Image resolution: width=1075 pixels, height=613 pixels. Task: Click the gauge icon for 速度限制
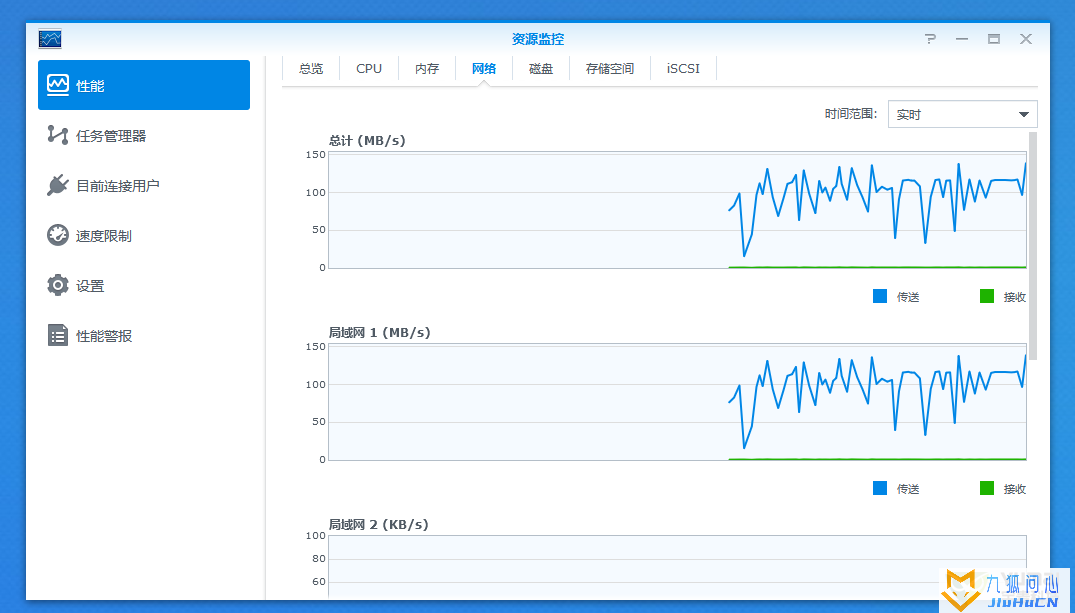[58, 235]
